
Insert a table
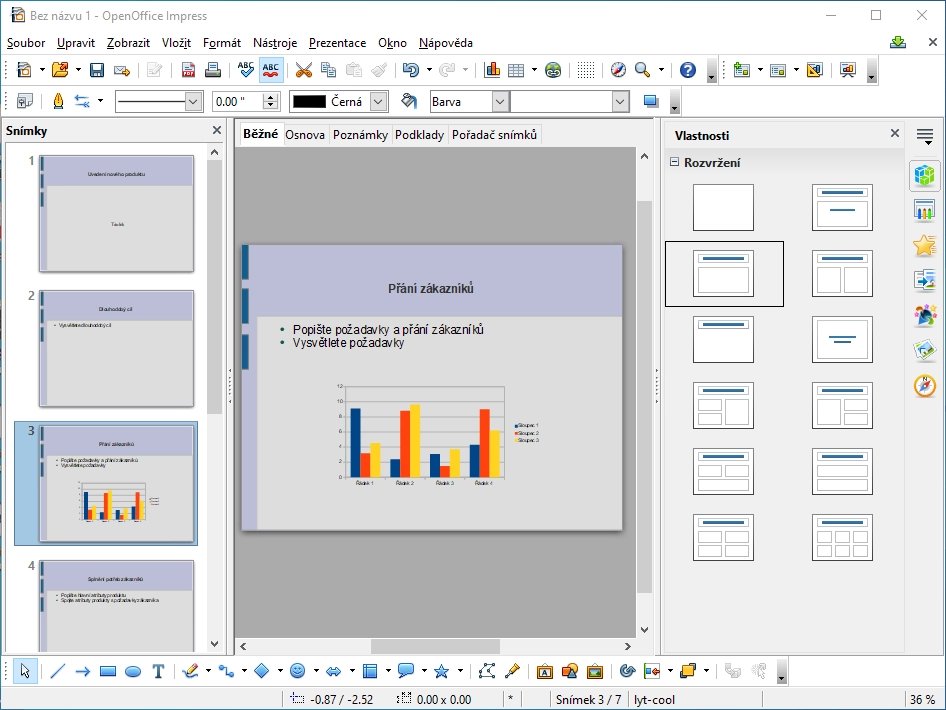point(517,70)
